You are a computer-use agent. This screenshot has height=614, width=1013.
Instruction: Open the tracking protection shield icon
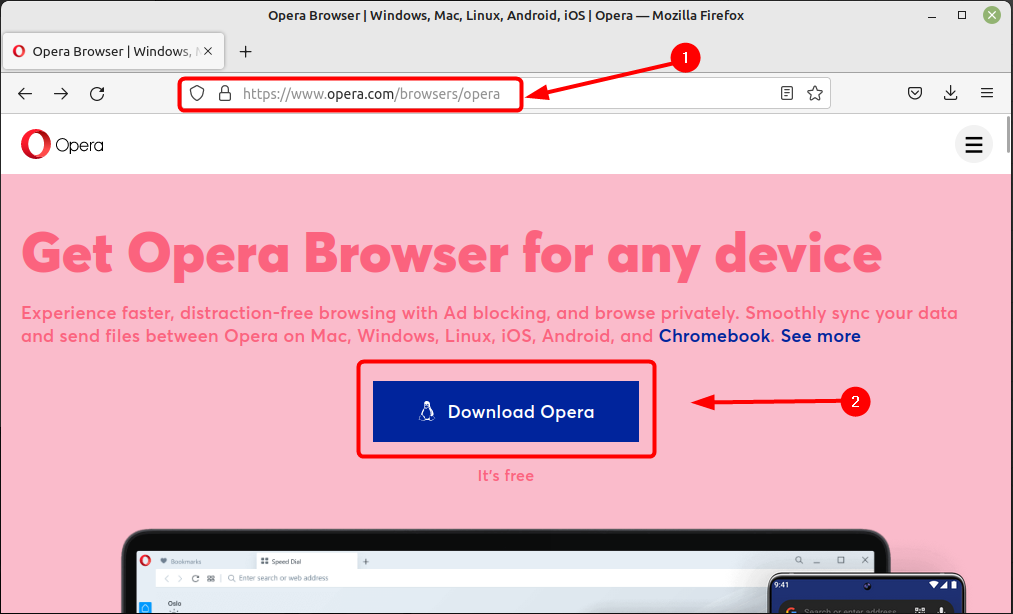click(197, 94)
